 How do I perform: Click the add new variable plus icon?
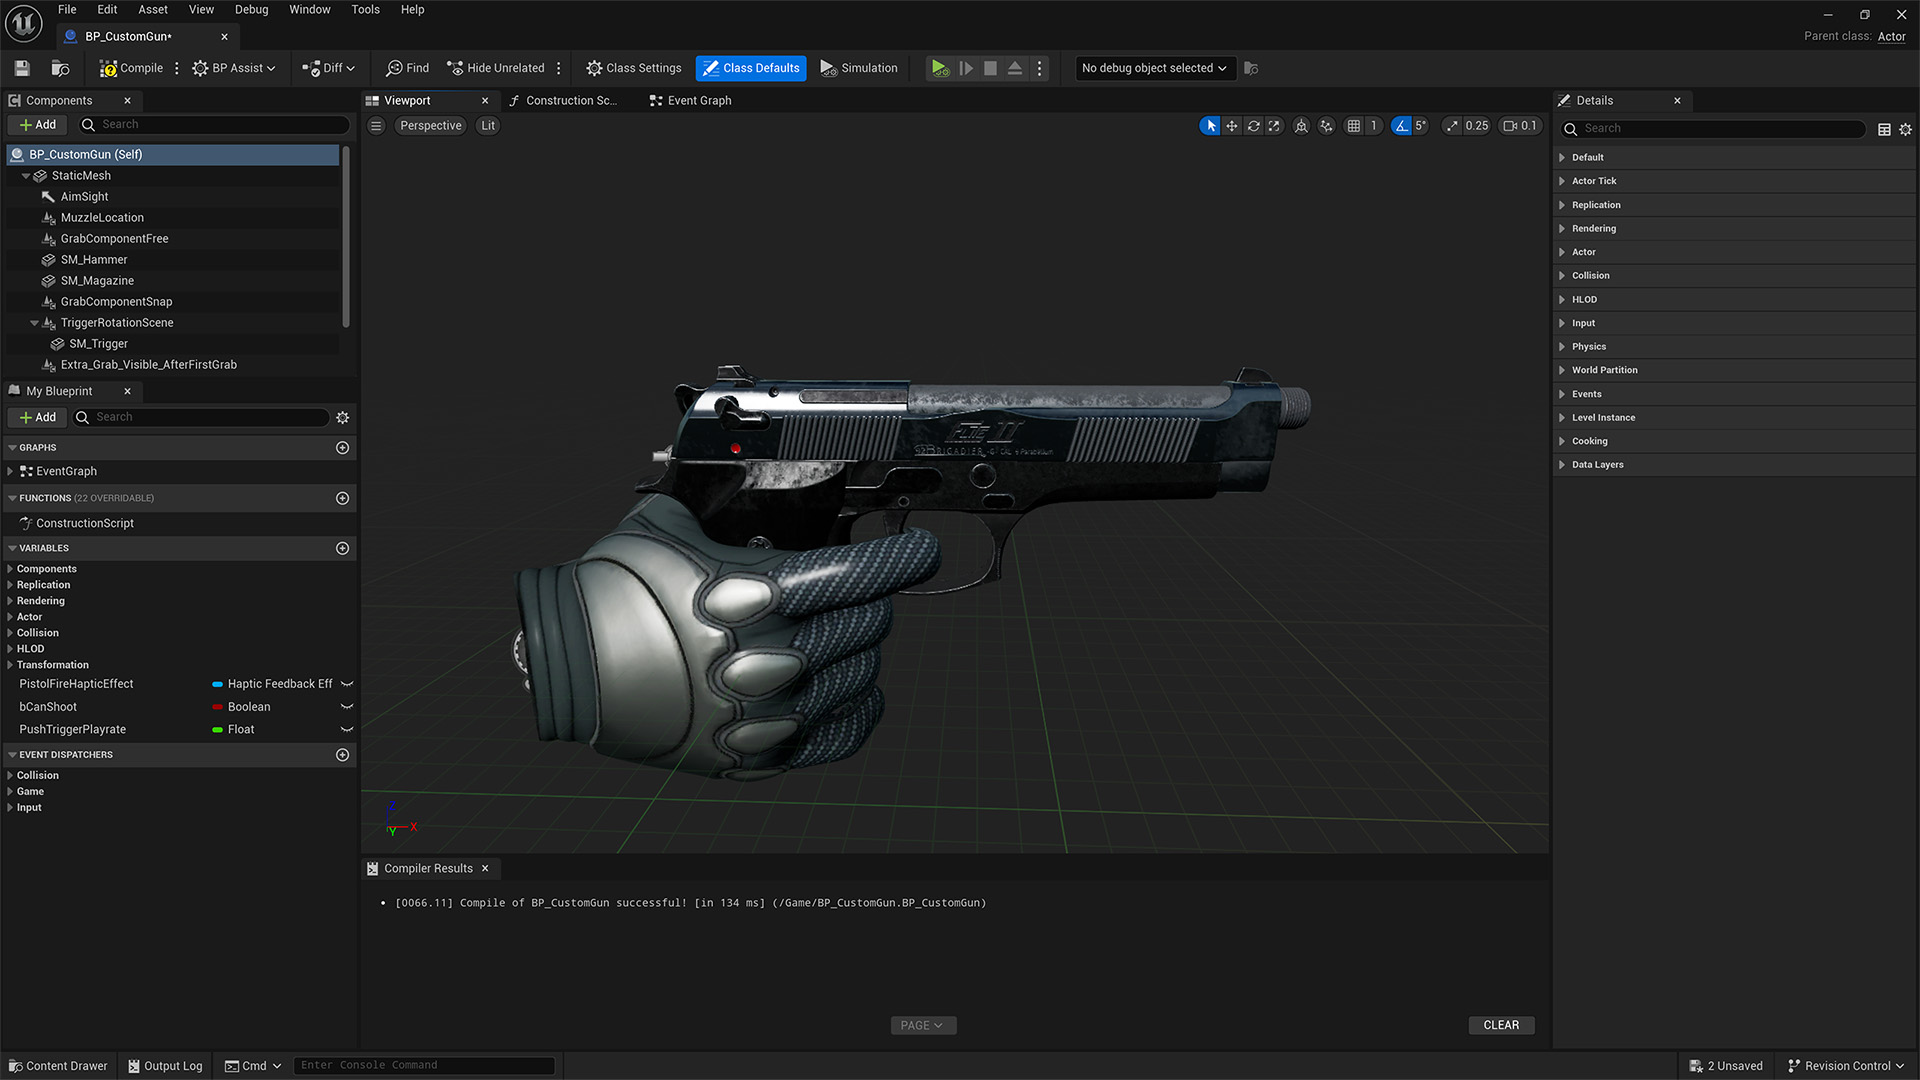(342, 548)
